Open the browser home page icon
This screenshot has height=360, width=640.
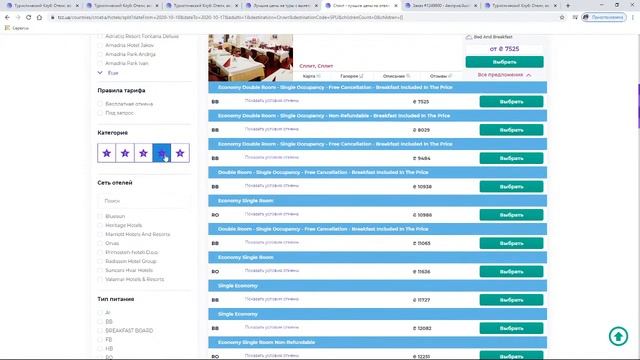coord(39,18)
